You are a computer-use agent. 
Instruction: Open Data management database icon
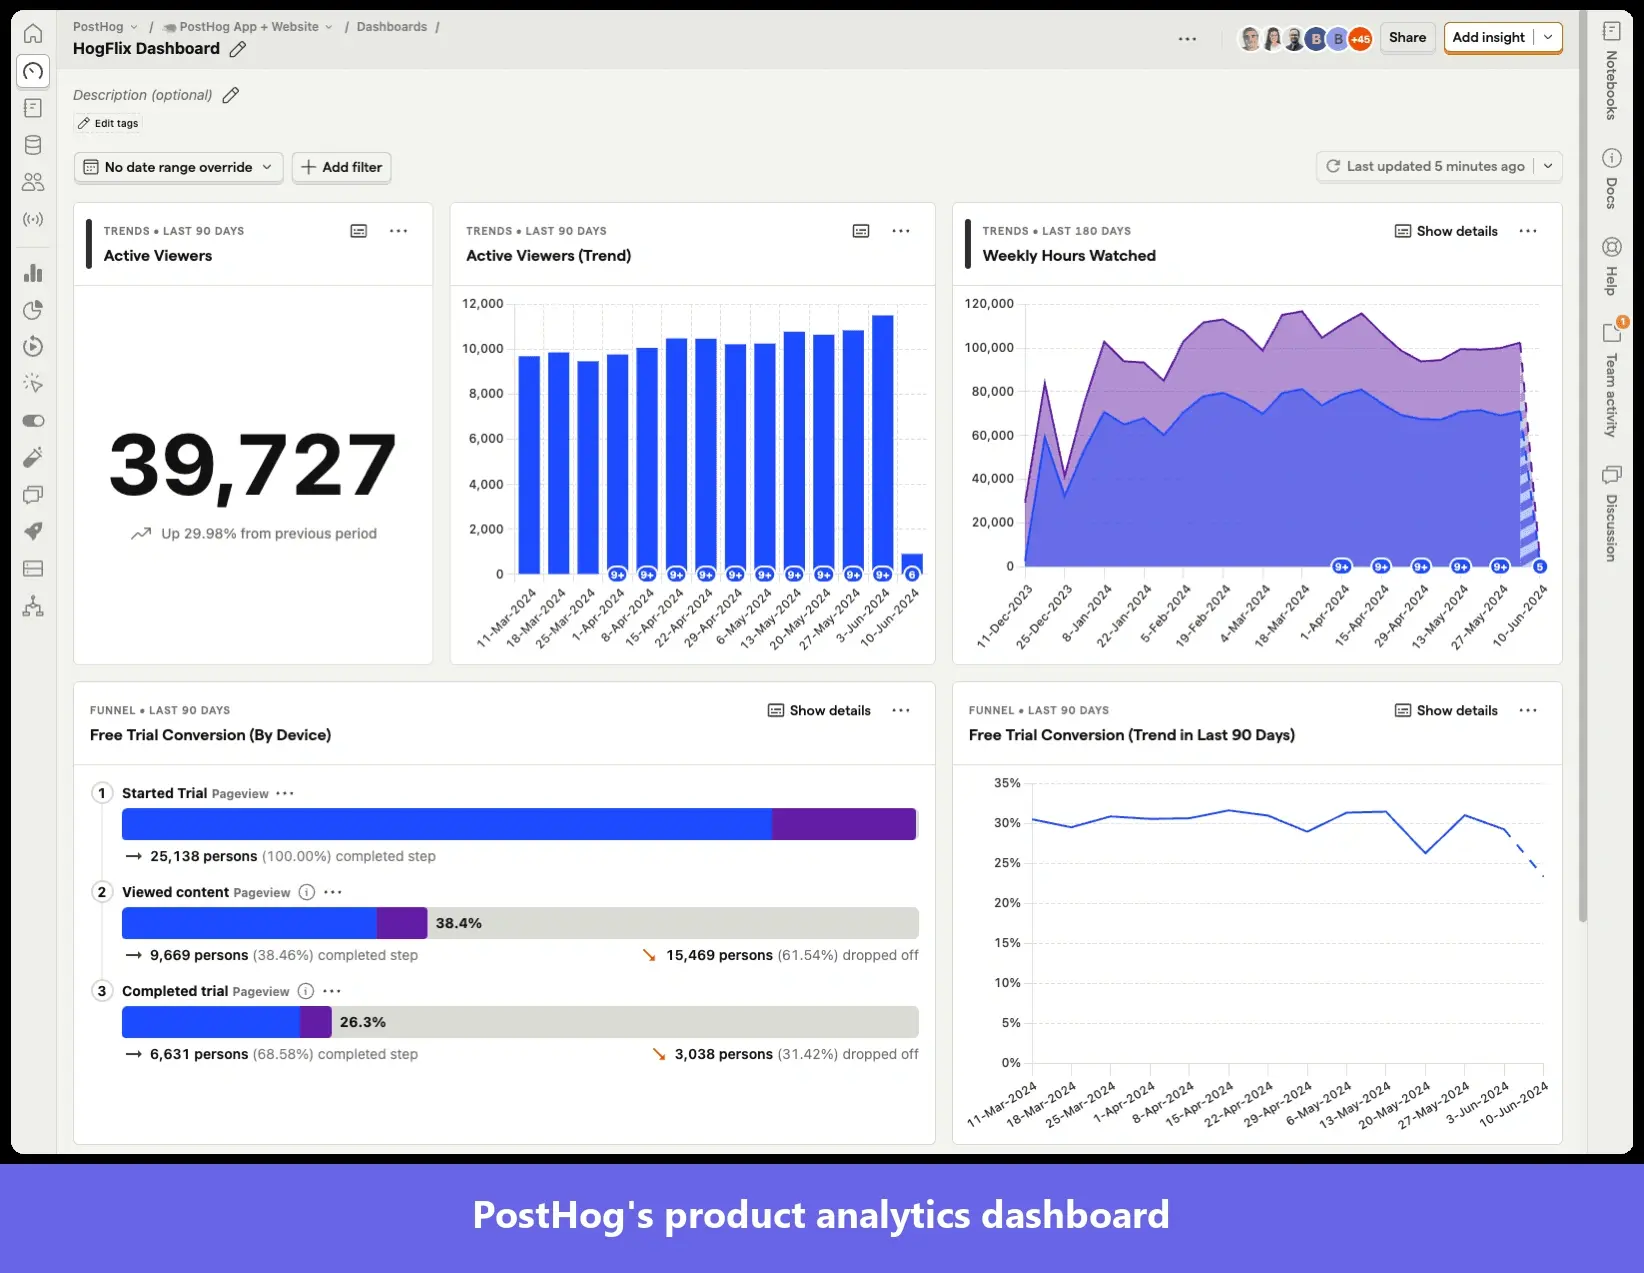click(x=33, y=145)
